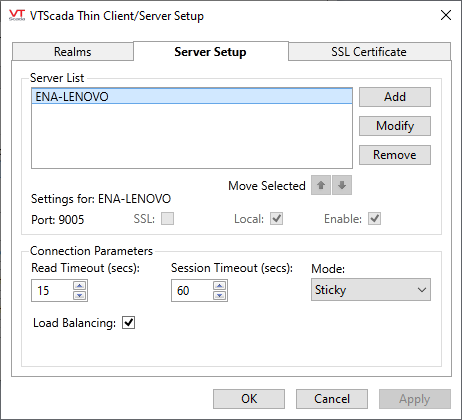Click the VTScada logo icon in title bar
The height and width of the screenshot is (420, 466).
point(17,15)
